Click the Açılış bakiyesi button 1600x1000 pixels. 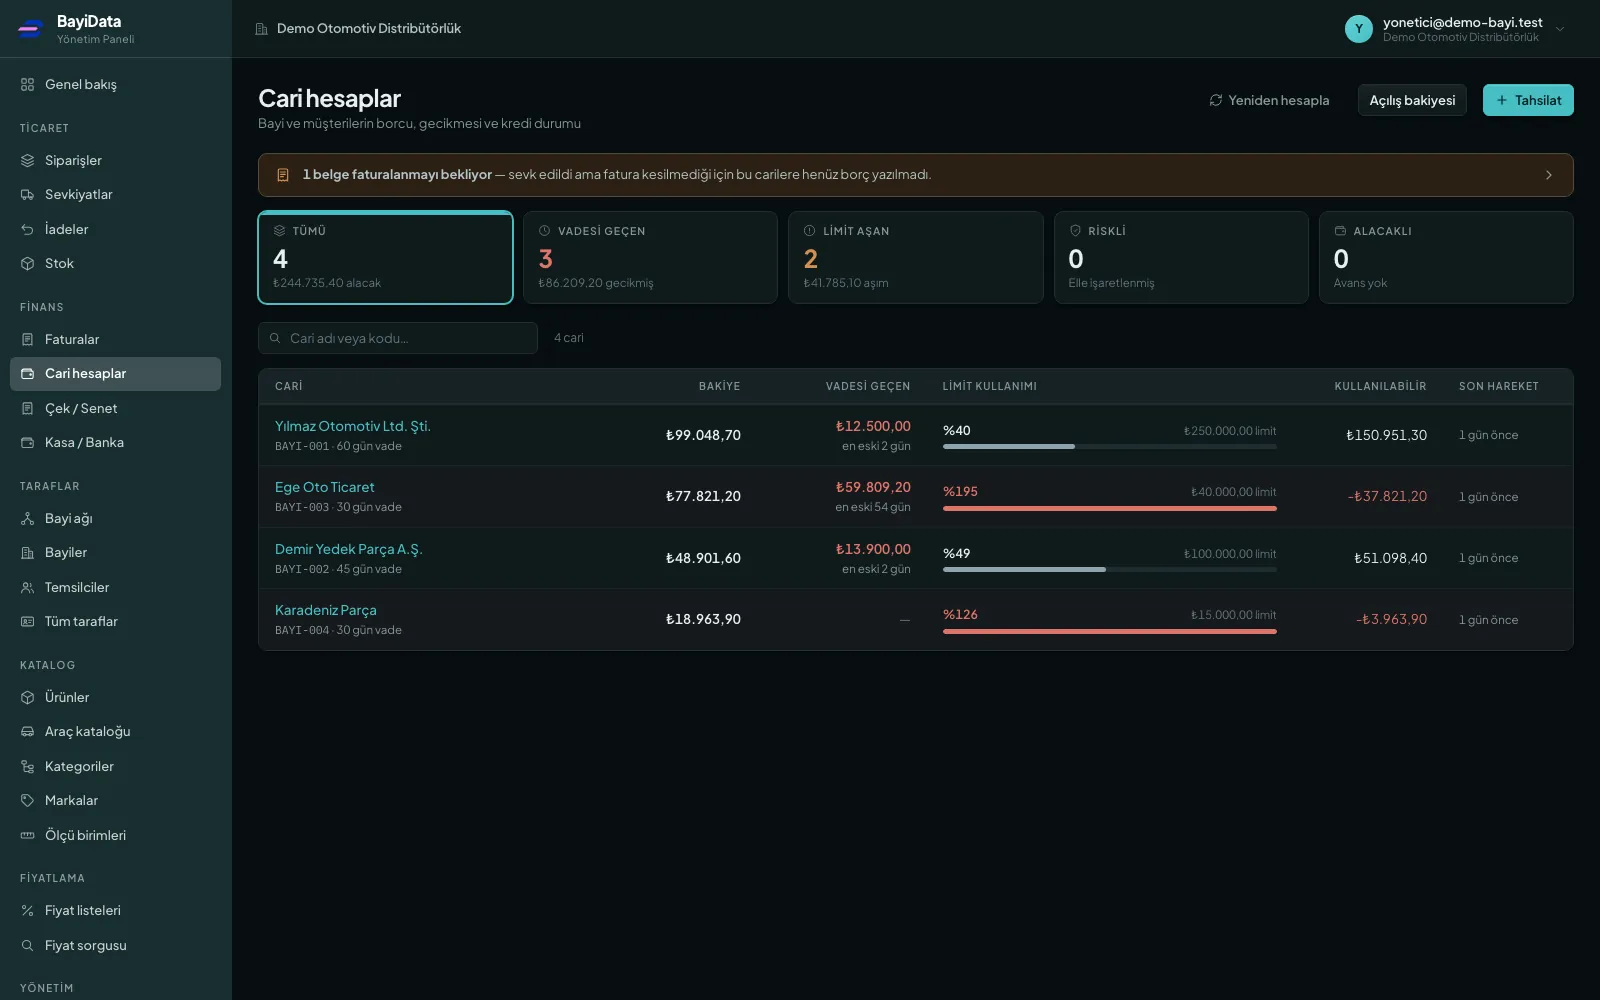coord(1412,100)
